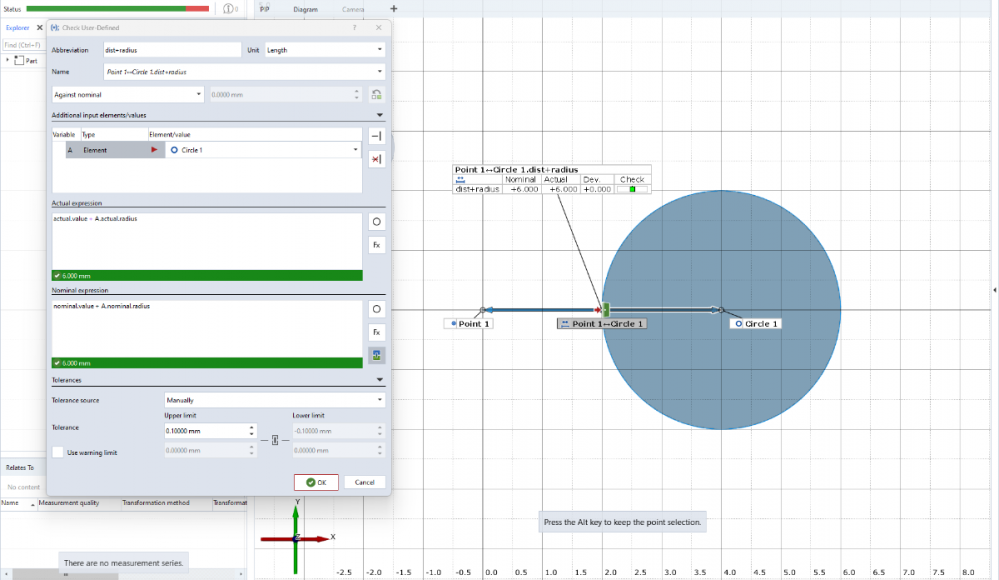
Task: Open the Unit Length dropdown
Action: (325, 50)
